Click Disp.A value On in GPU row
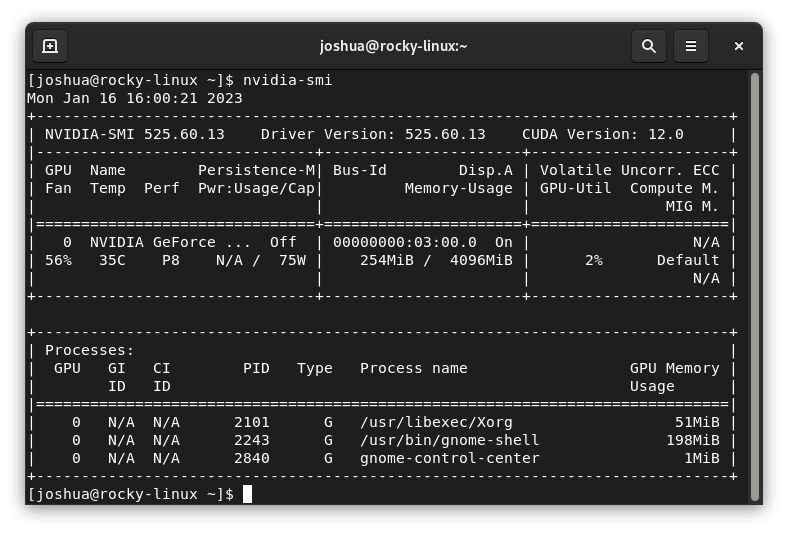Viewport: 788px width, 533px height. pos(504,242)
